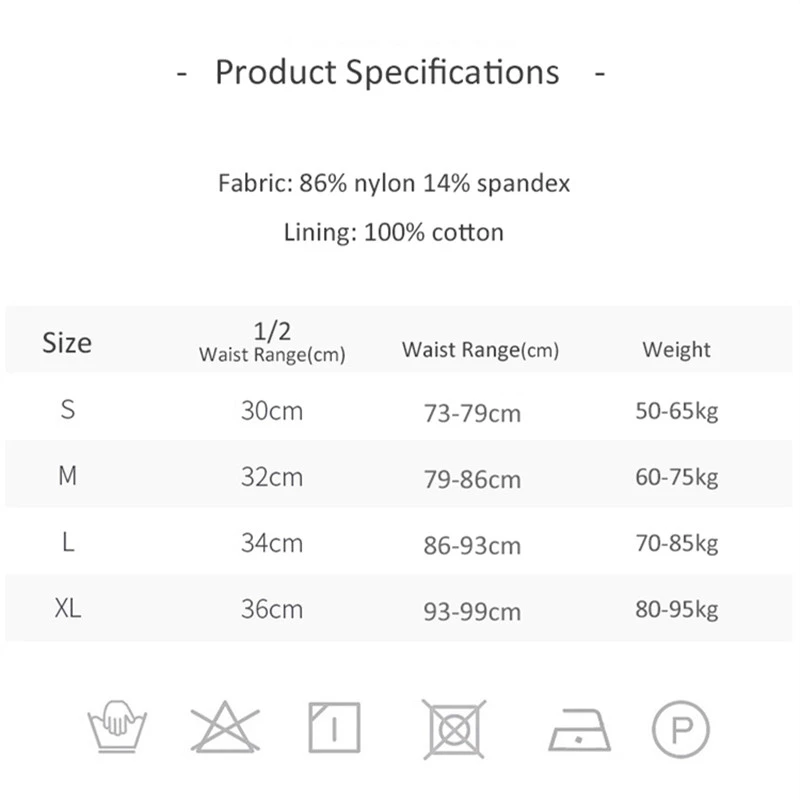Click the iron care icon
The width and height of the screenshot is (800, 800).
[579, 729]
